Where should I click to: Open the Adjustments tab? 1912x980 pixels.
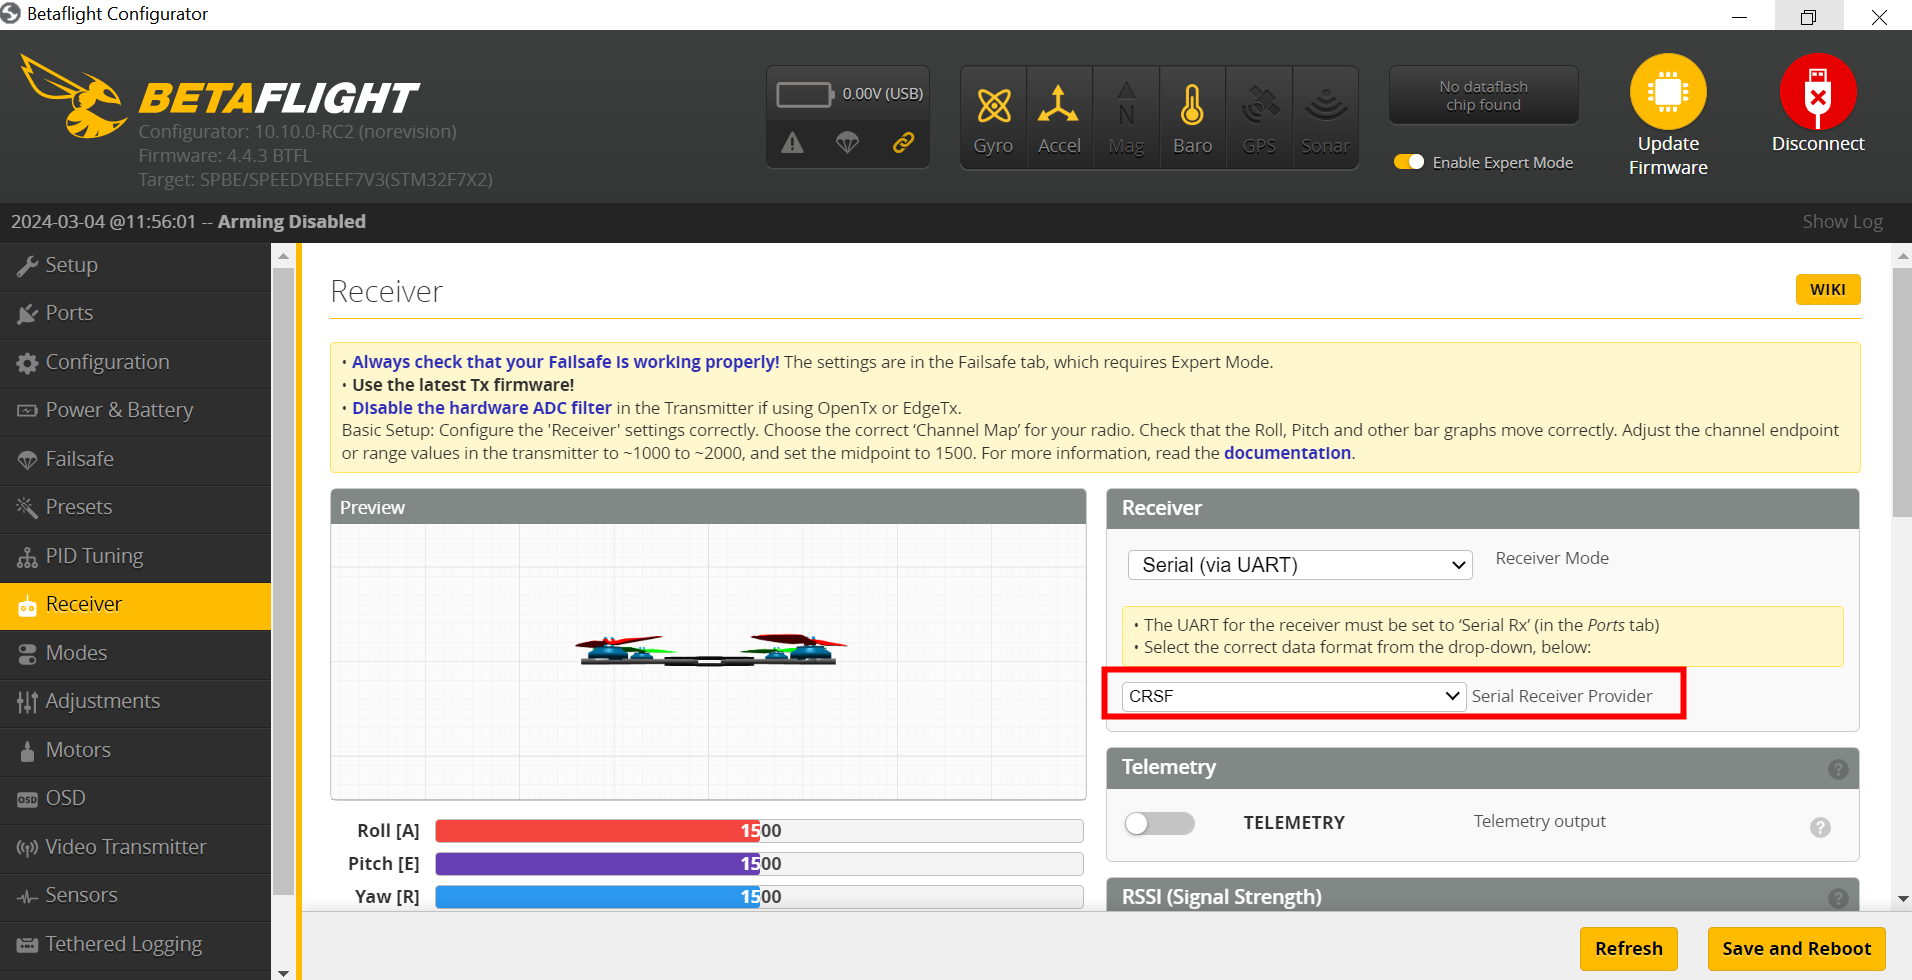[135, 702]
